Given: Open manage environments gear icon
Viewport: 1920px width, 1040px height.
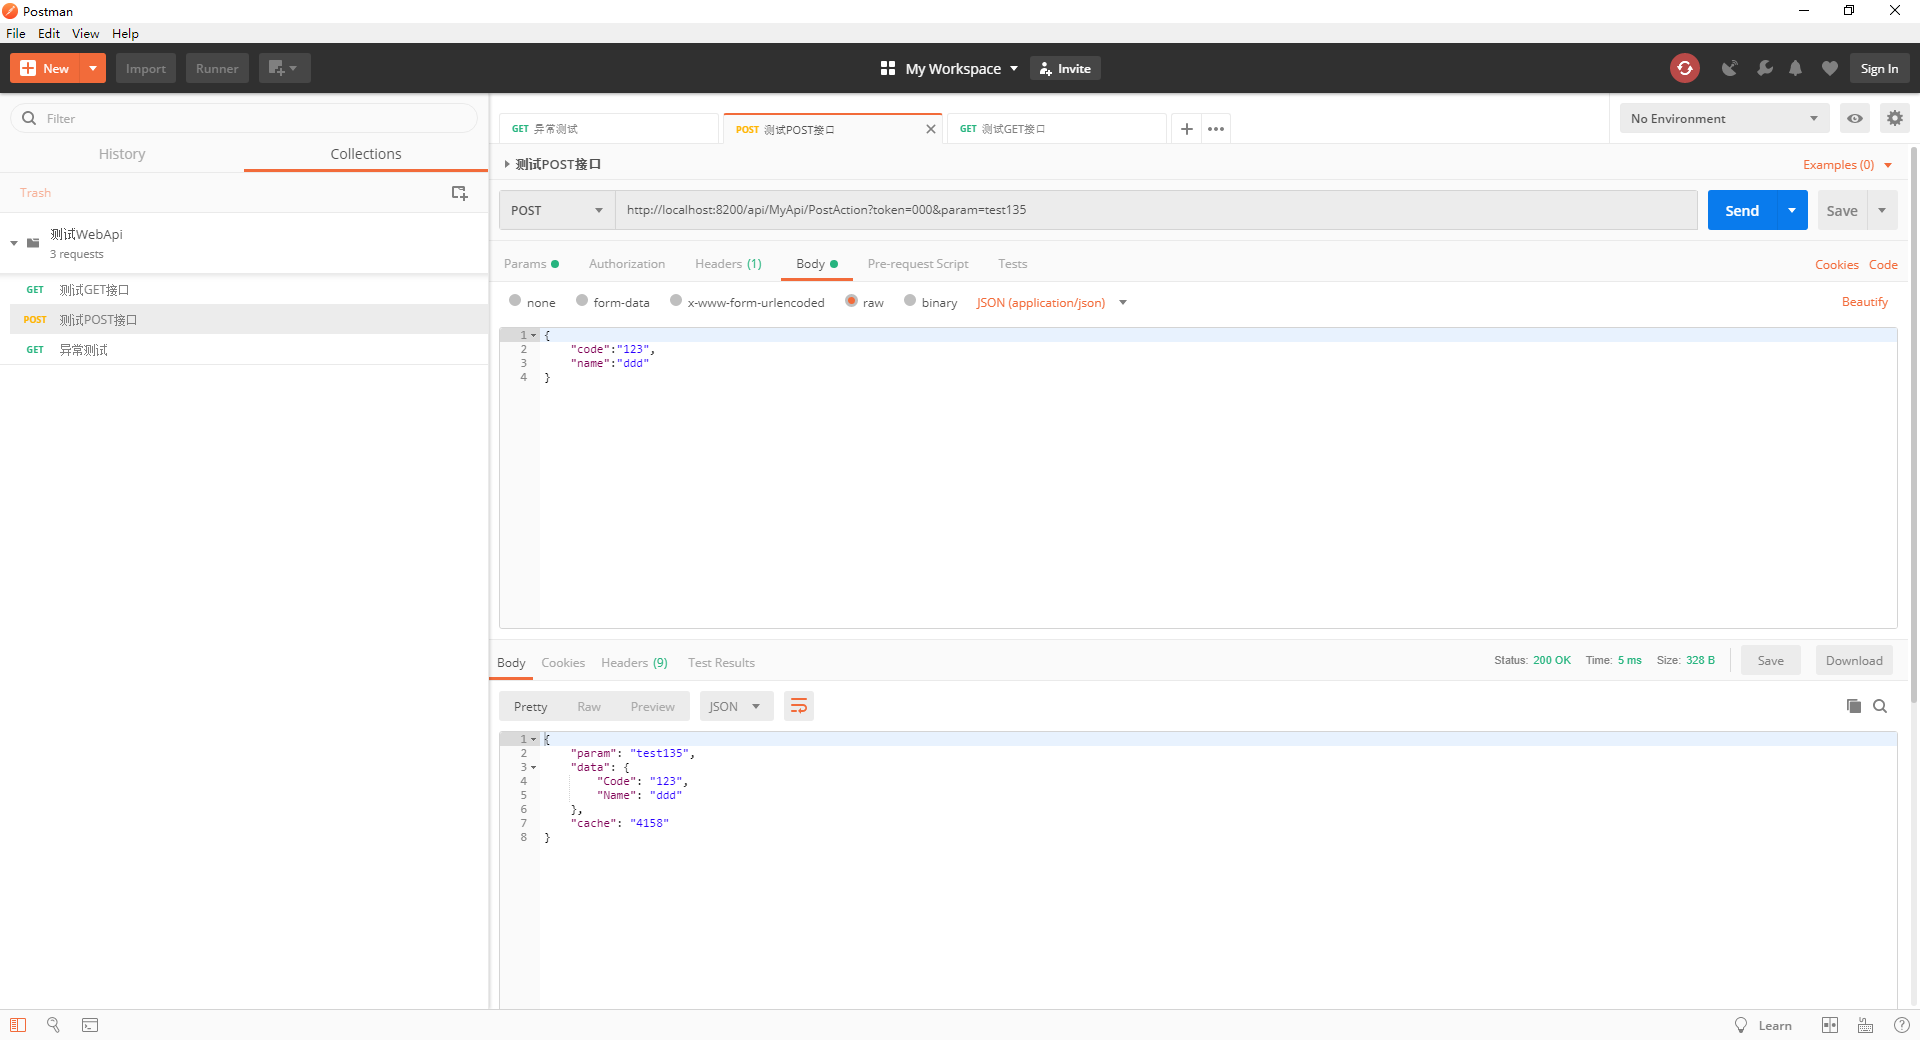Looking at the screenshot, I should tap(1894, 118).
